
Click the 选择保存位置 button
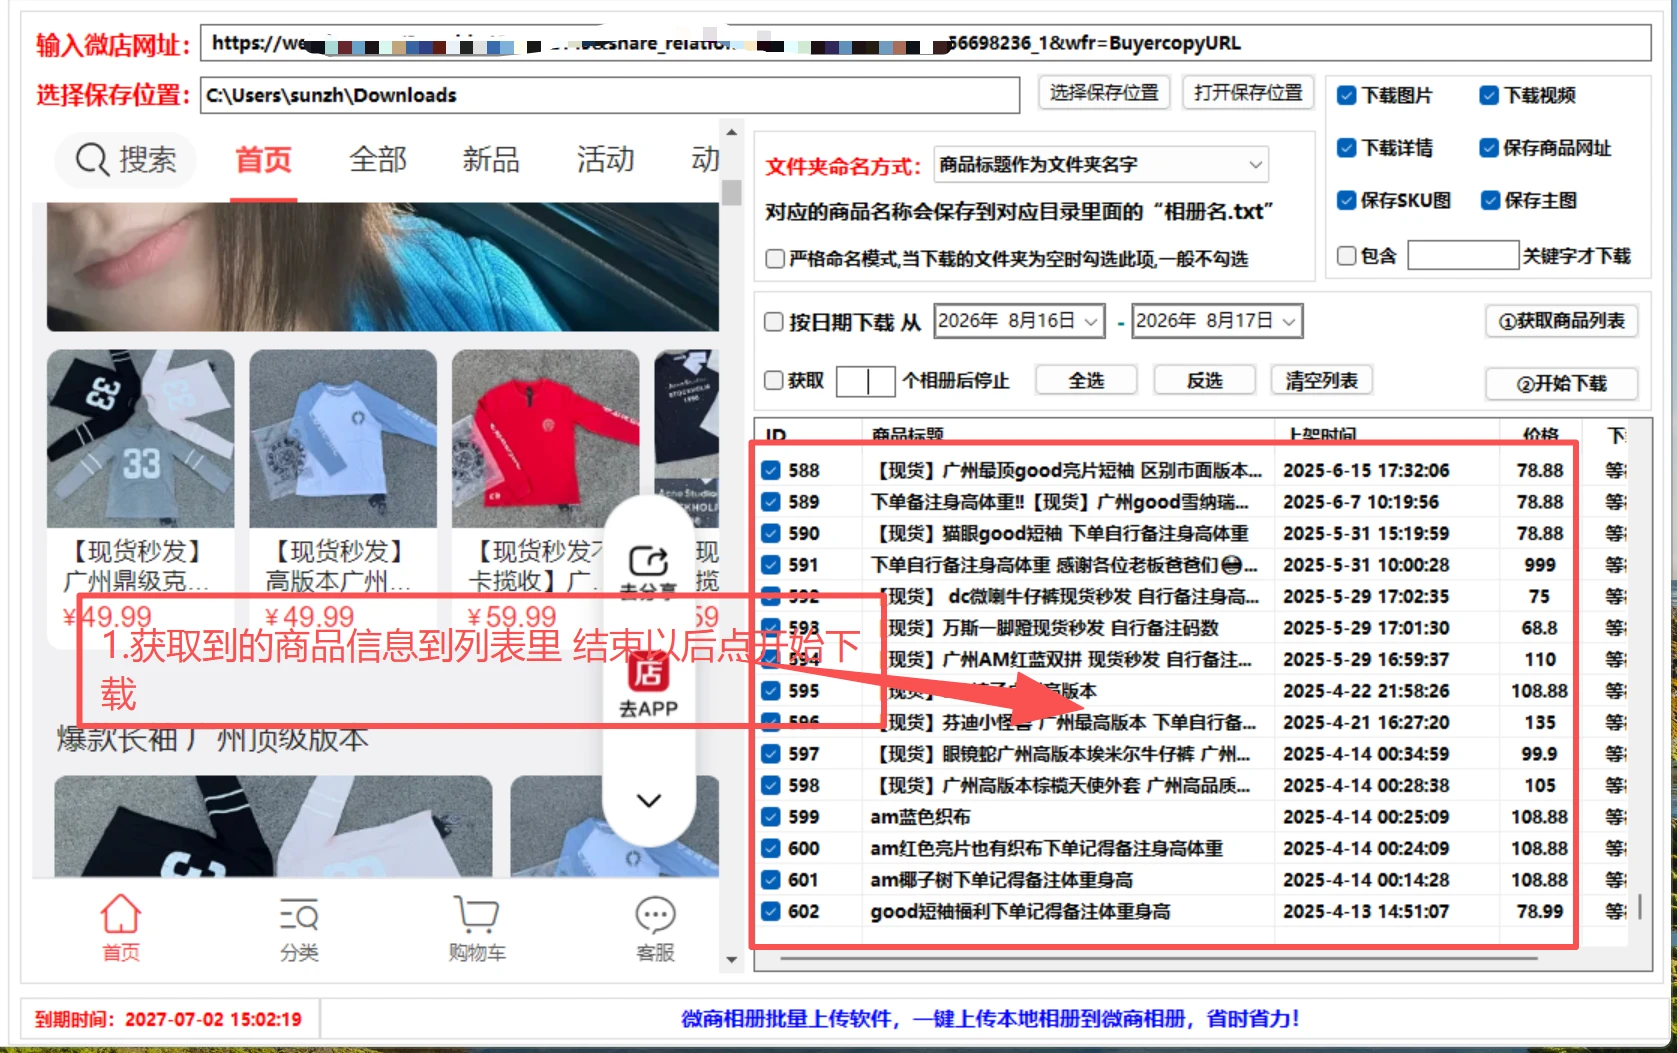pyautogui.click(x=1104, y=93)
